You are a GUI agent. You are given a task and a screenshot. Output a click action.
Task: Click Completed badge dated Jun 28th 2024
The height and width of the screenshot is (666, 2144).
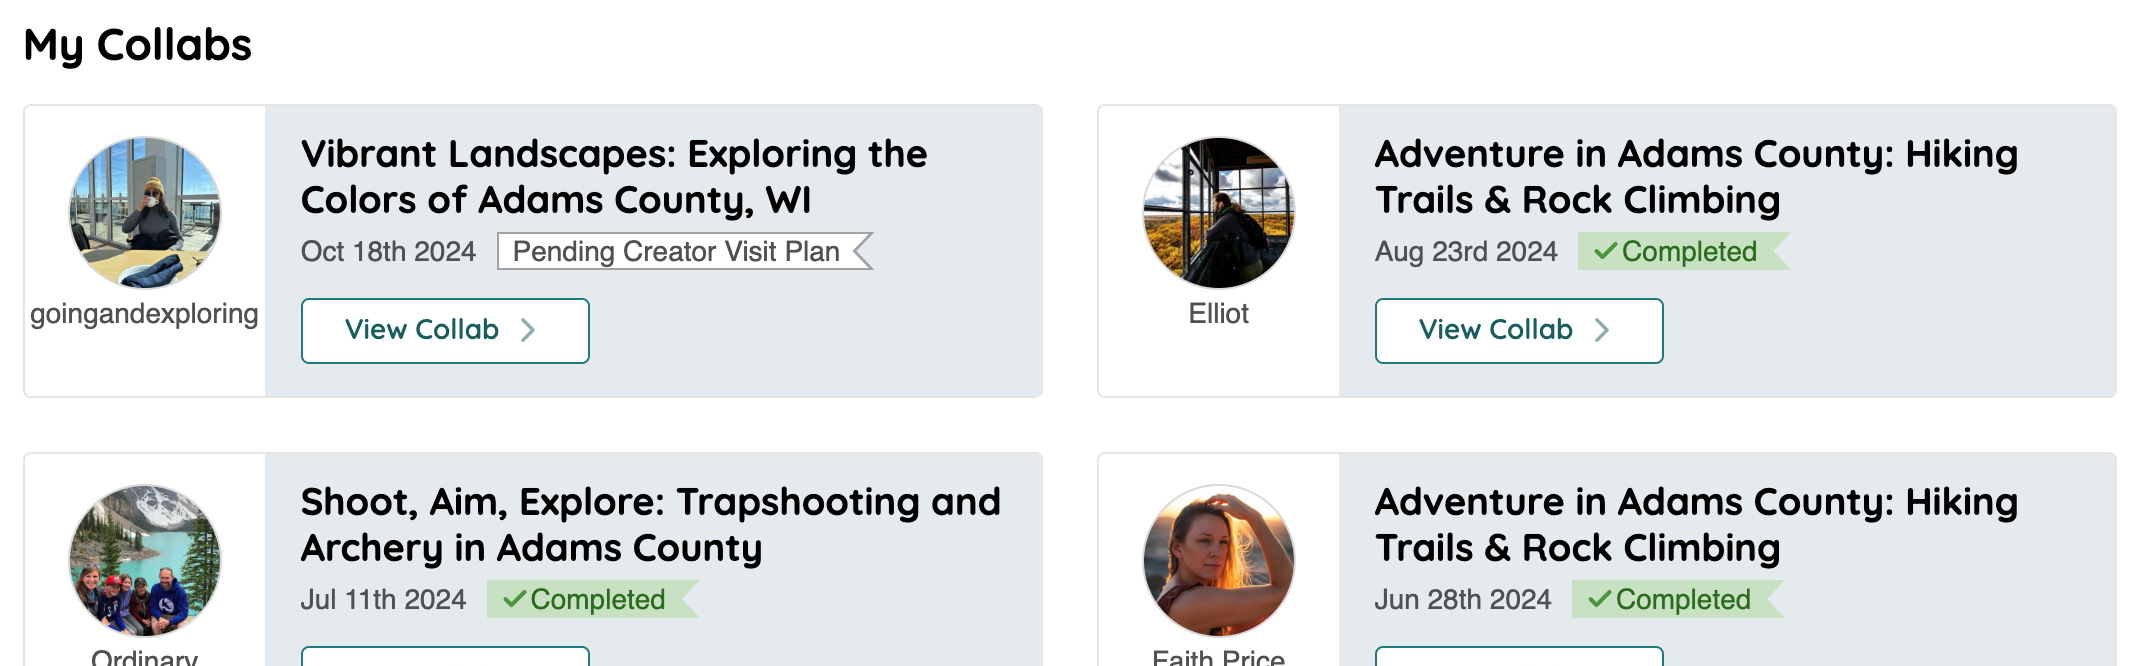(x=1677, y=599)
